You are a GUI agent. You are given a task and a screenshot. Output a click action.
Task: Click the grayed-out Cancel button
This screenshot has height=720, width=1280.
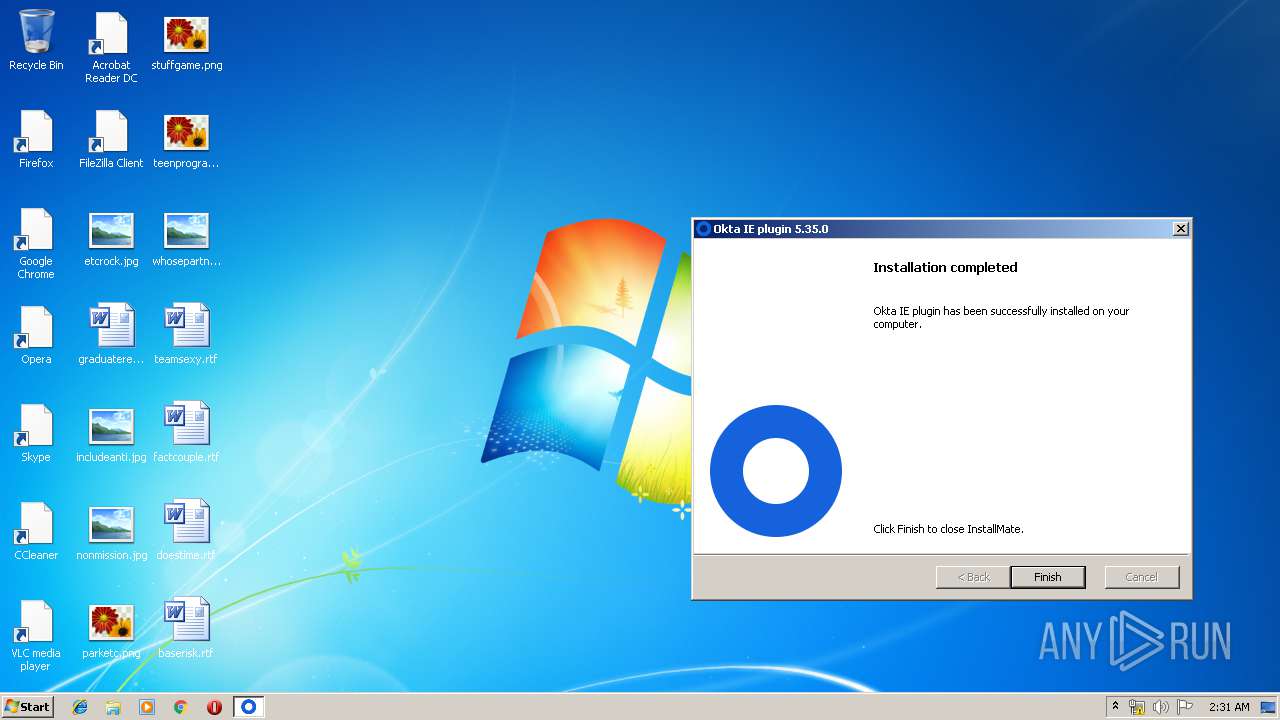click(x=1141, y=577)
